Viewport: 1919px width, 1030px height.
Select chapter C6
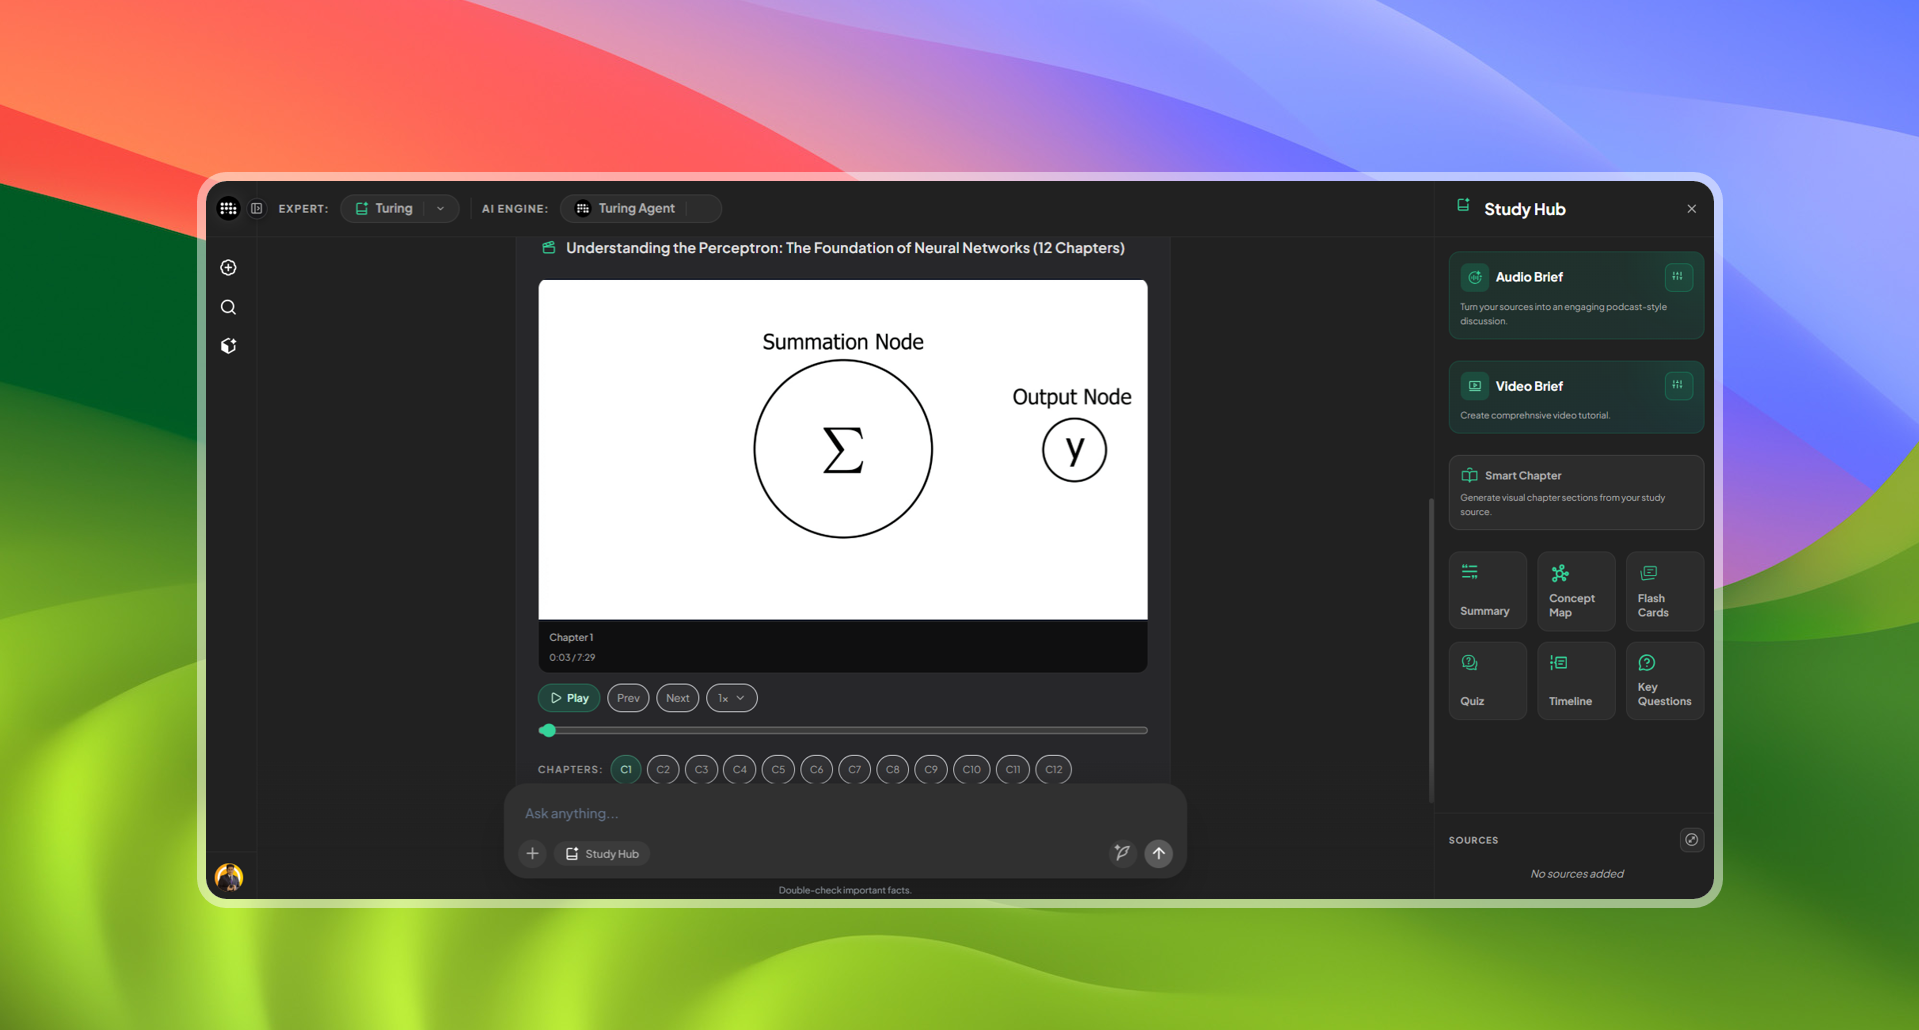pyautogui.click(x=816, y=769)
